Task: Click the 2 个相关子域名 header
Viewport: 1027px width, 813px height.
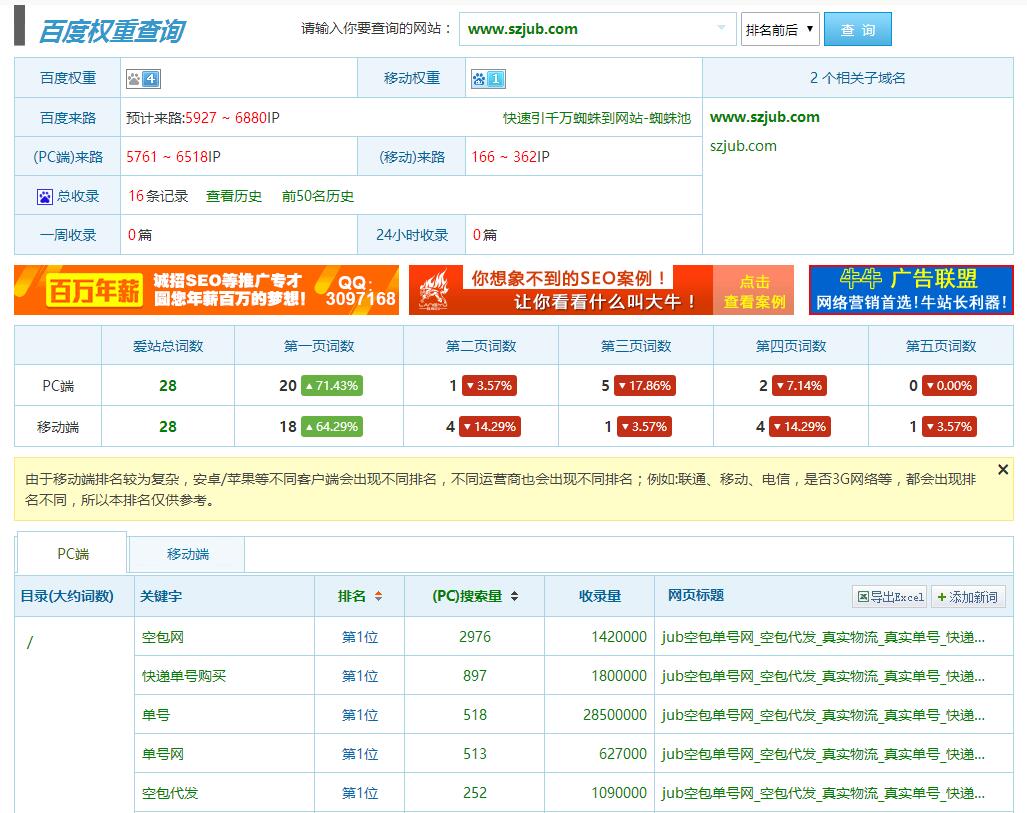Action: click(x=857, y=78)
